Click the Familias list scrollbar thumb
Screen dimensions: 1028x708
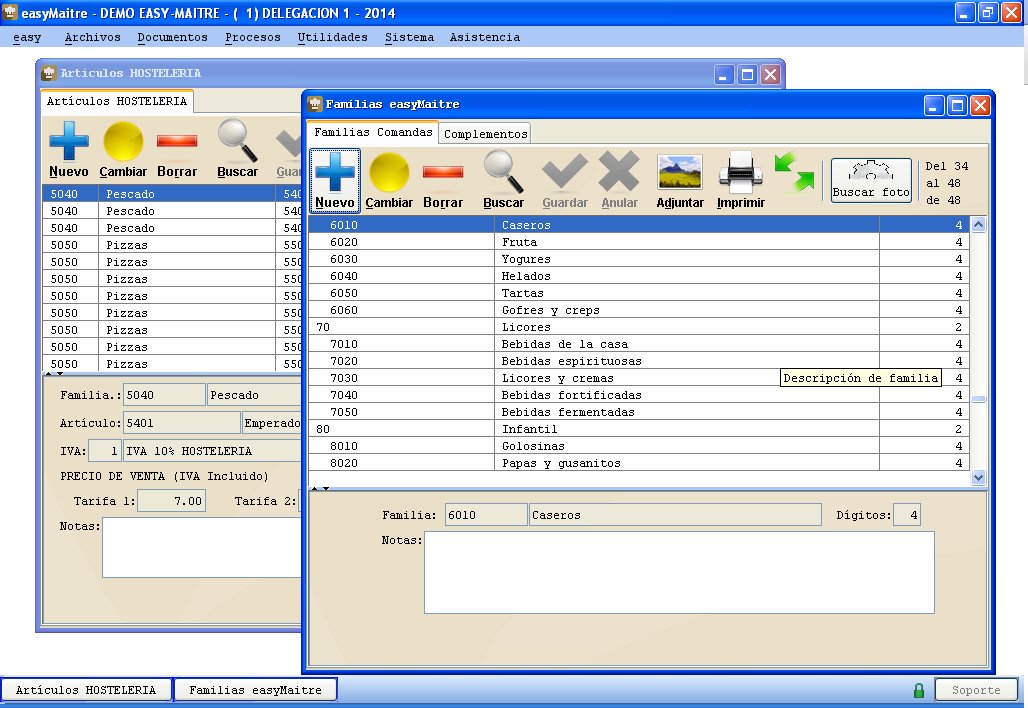tap(978, 399)
